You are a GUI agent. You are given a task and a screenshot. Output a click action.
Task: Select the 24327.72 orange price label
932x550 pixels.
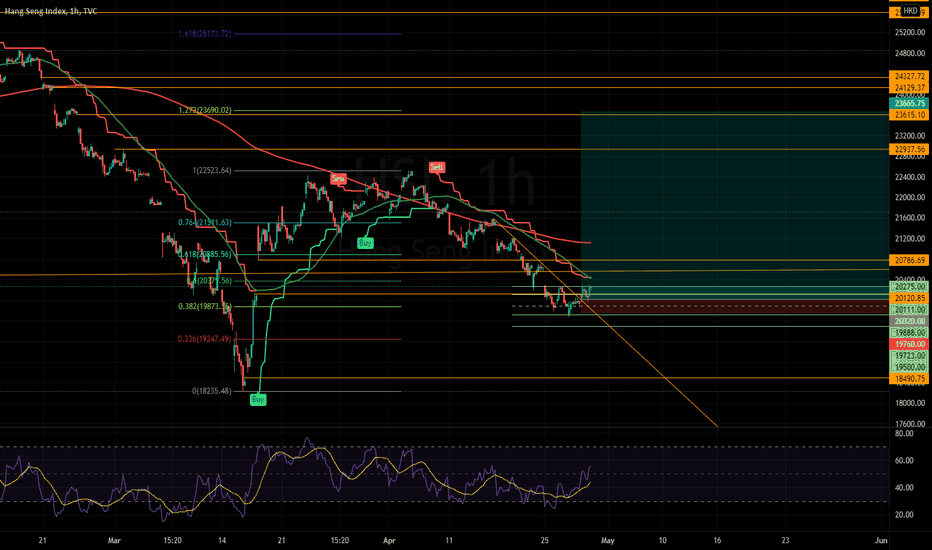click(909, 76)
